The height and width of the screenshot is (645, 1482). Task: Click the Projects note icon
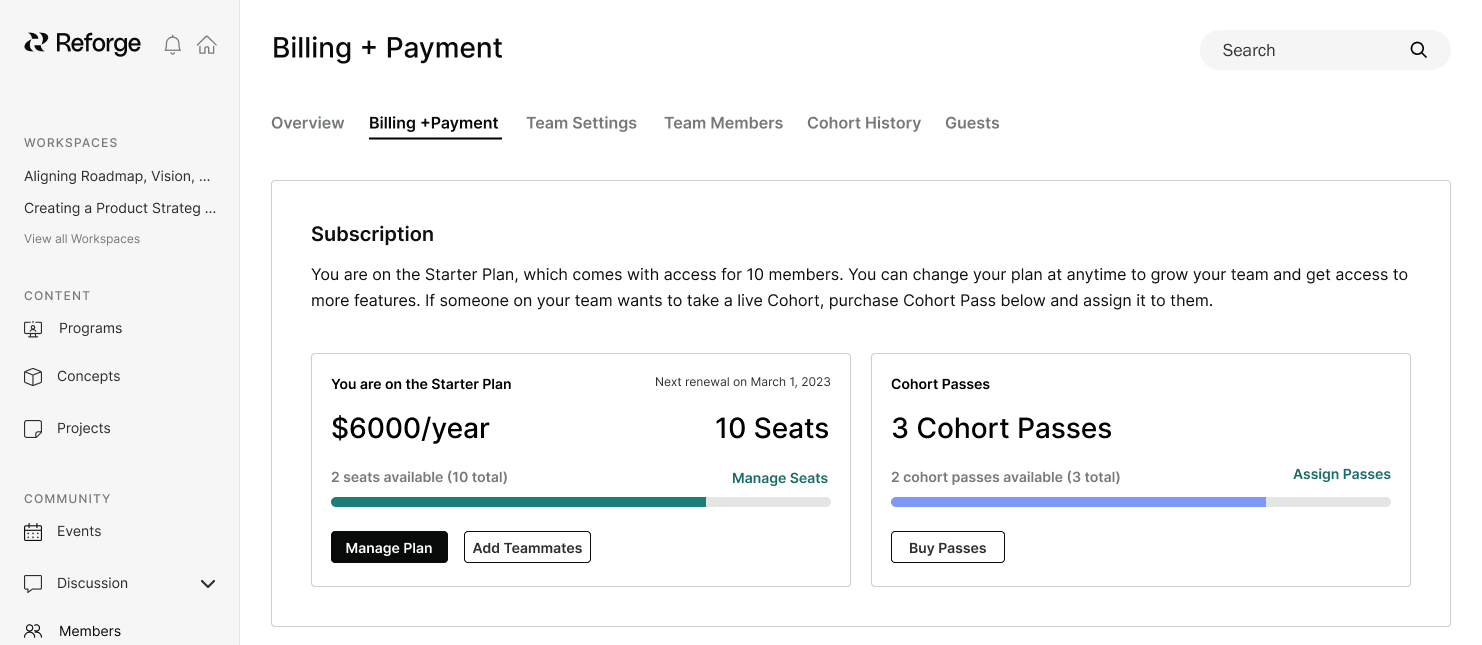pyautogui.click(x=33, y=429)
